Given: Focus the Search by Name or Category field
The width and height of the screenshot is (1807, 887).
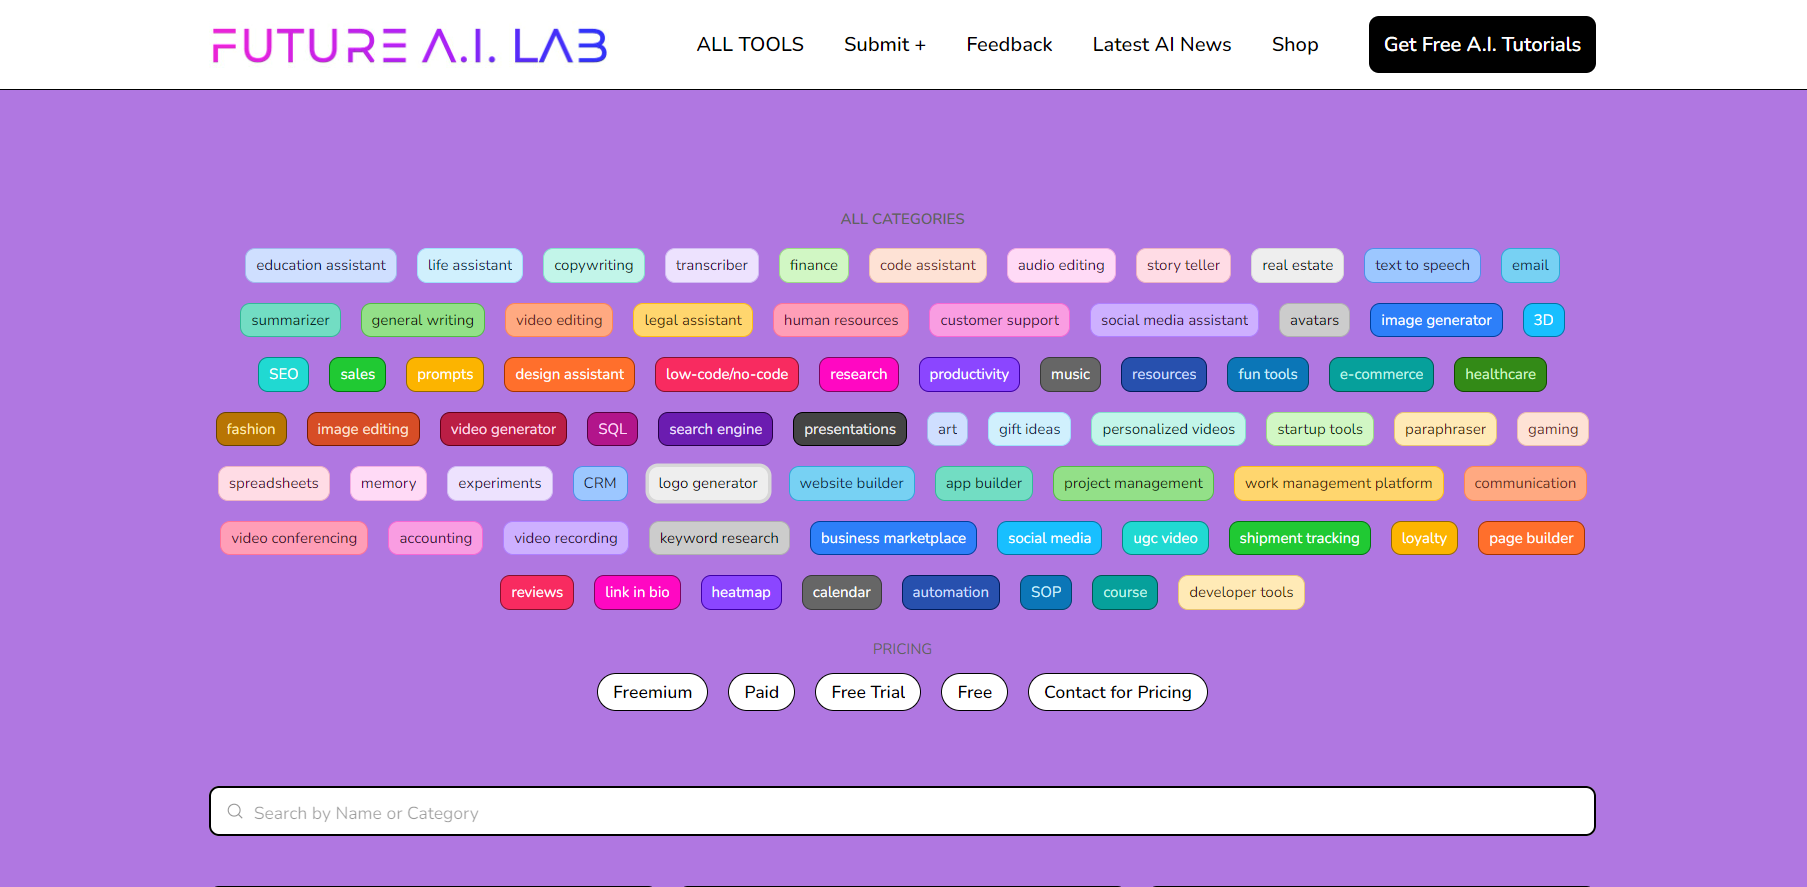Looking at the screenshot, I should [x=902, y=811].
